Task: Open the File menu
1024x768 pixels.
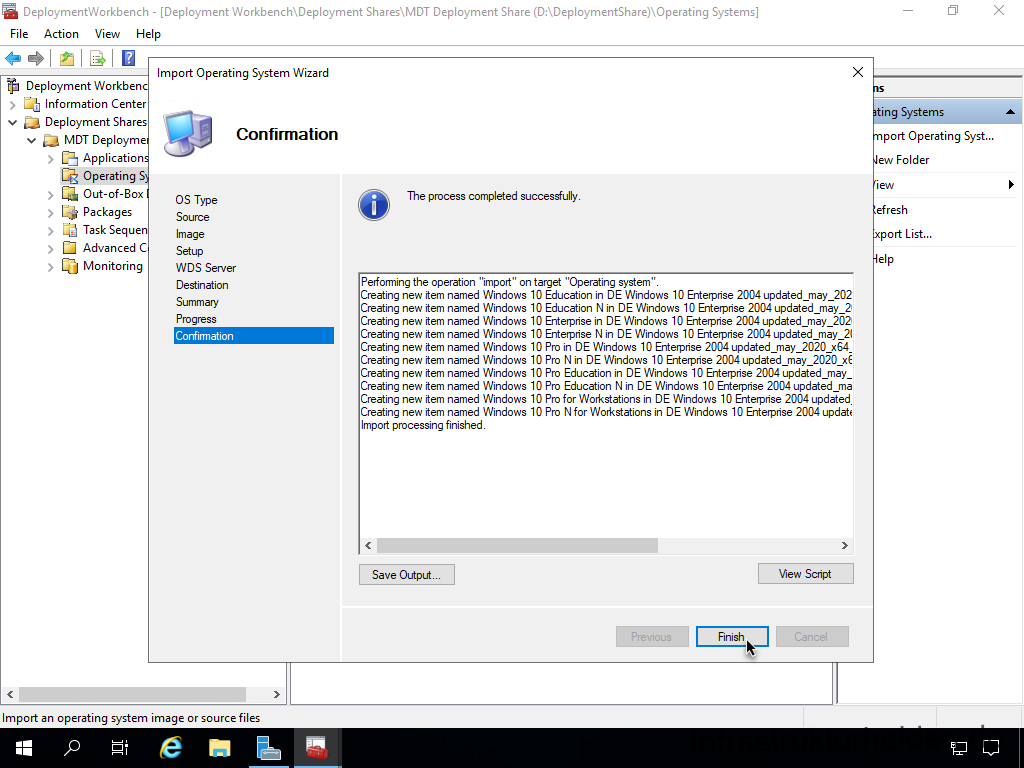Action: pos(19,34)
